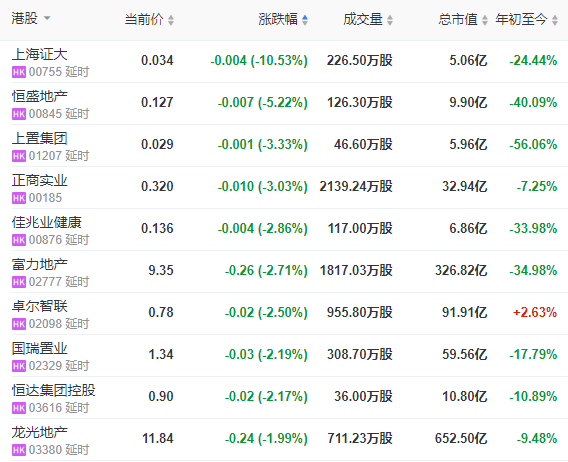The width and height of the screenshot is (568, 462).
Task: Sort by 涨跌幅 column arrows
Action: coord(305,20)
